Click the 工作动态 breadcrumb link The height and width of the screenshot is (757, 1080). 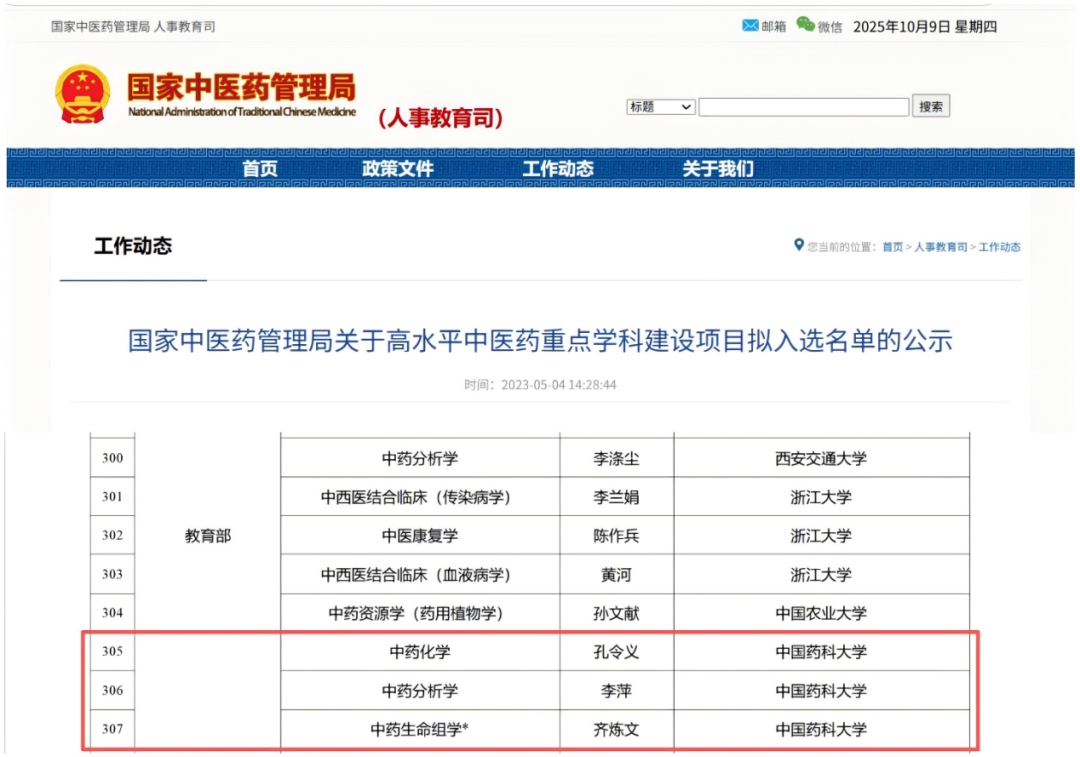999,247
